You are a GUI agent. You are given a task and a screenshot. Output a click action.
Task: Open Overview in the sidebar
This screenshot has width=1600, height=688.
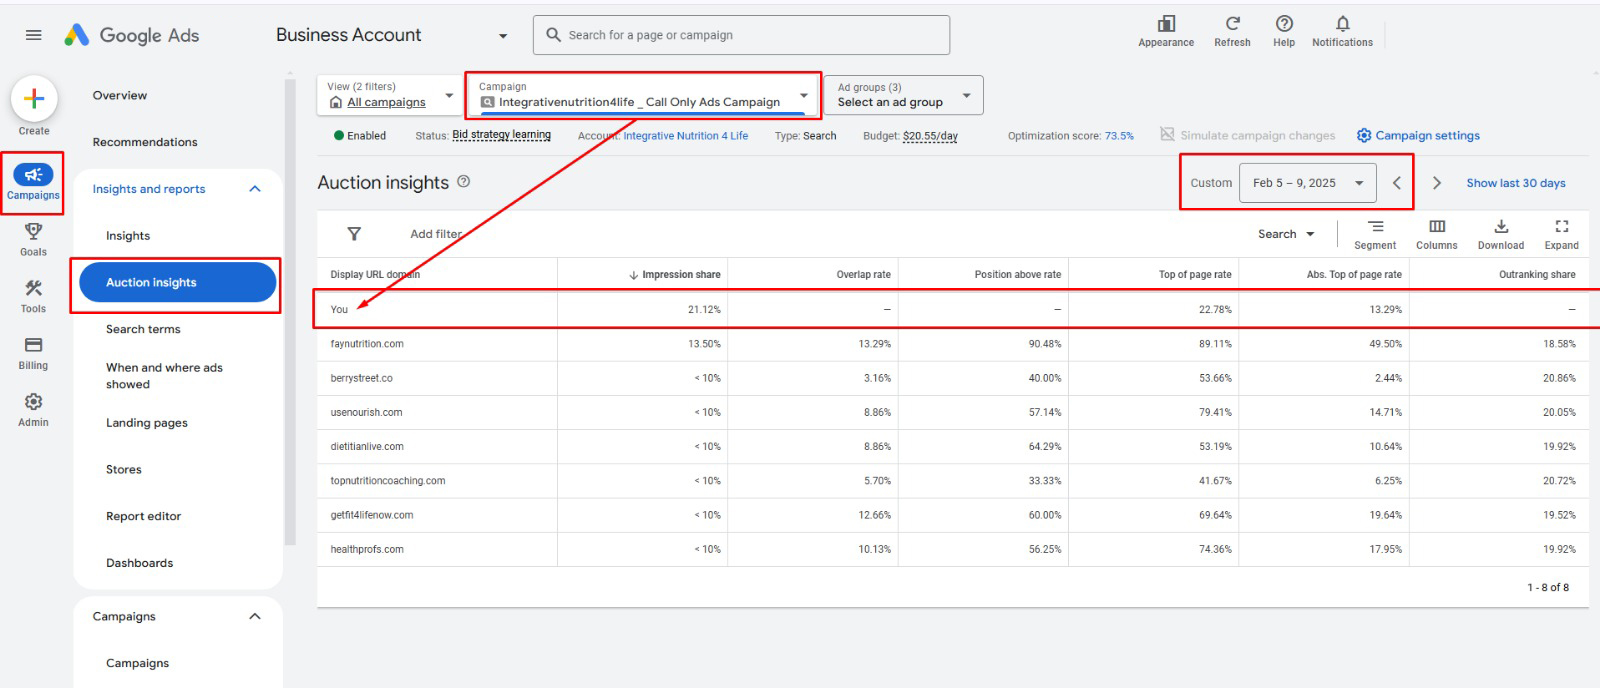(120, 96)
